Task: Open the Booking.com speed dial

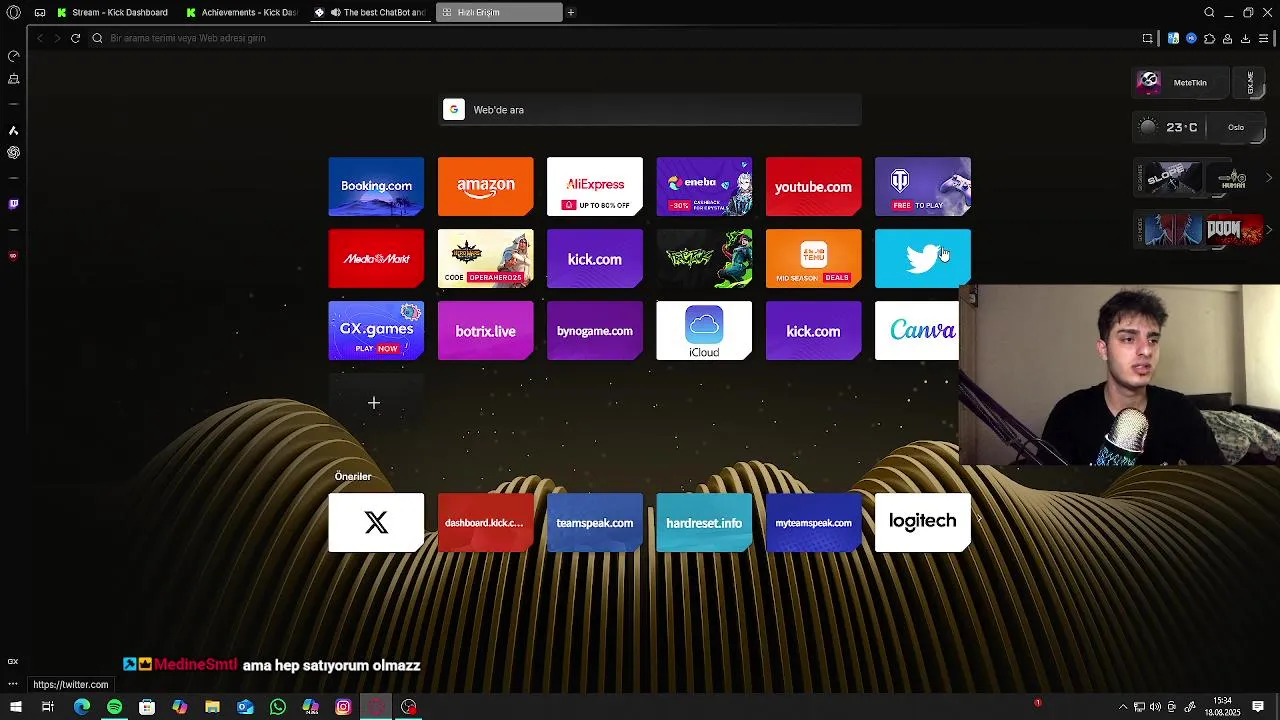Action: tap(376, 186)
